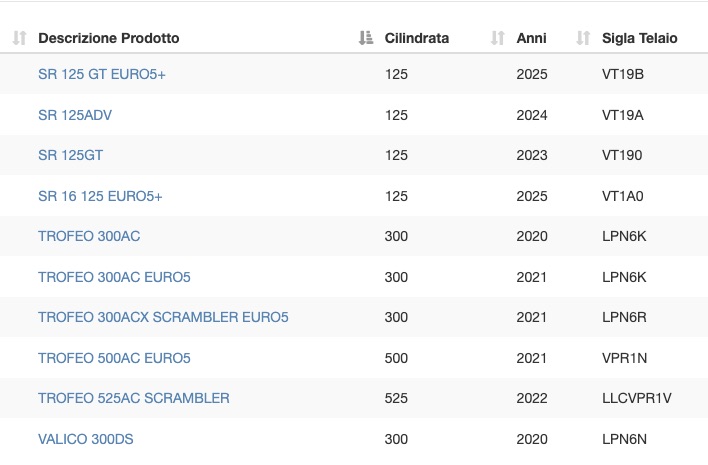Screen dimensions: 708x465
Task: Open TROFEO 525AC SCRAMBLER link
Action: tap(134, 398)
